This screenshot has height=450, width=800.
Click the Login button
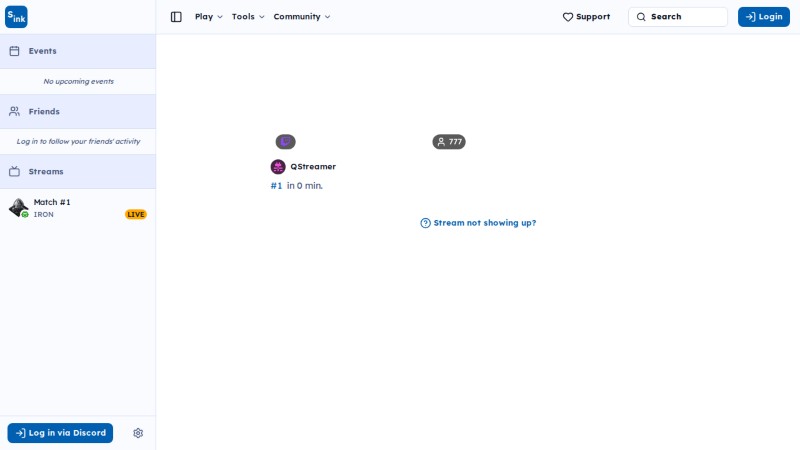tap(764, 17)
